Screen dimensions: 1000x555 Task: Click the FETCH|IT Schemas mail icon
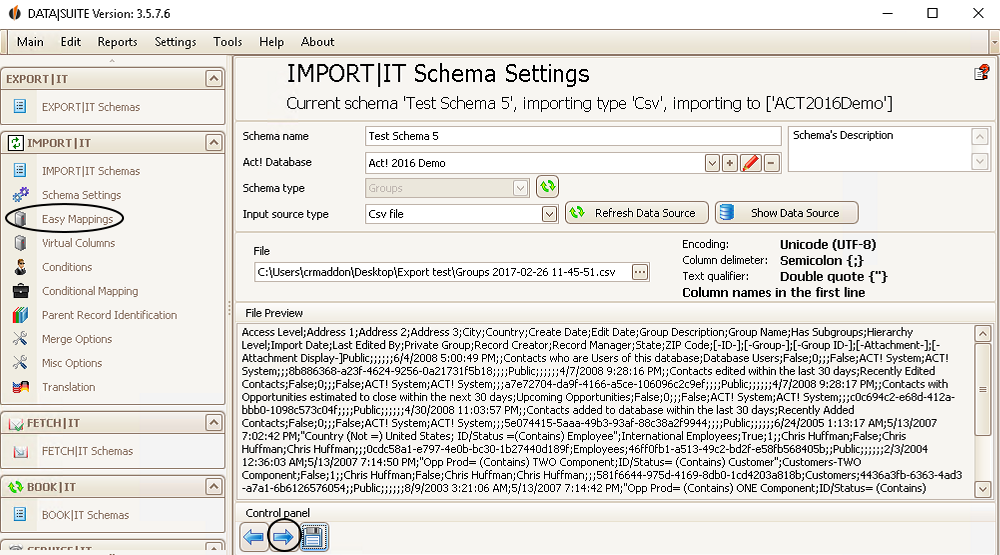coord(20,451)
